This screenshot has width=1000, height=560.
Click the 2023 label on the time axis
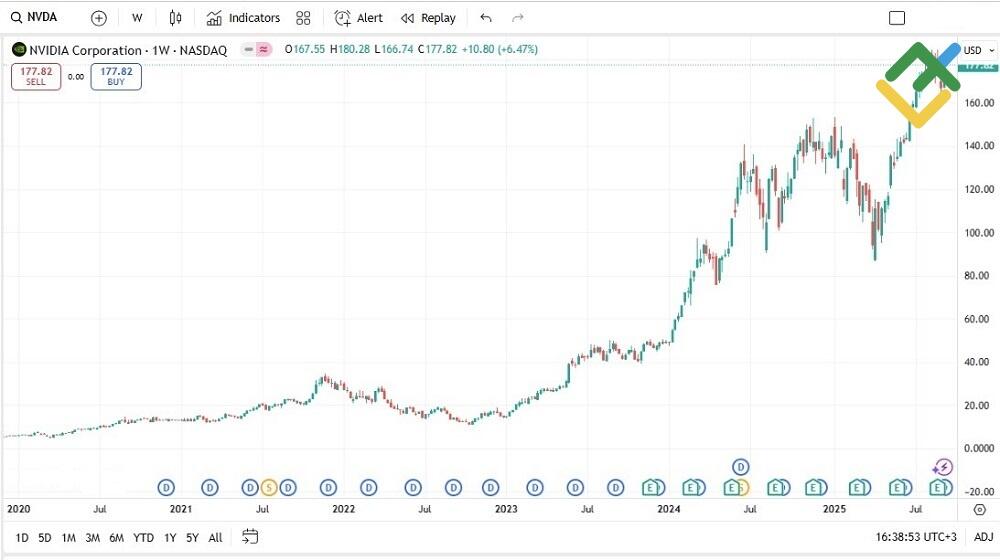(506, 509)
